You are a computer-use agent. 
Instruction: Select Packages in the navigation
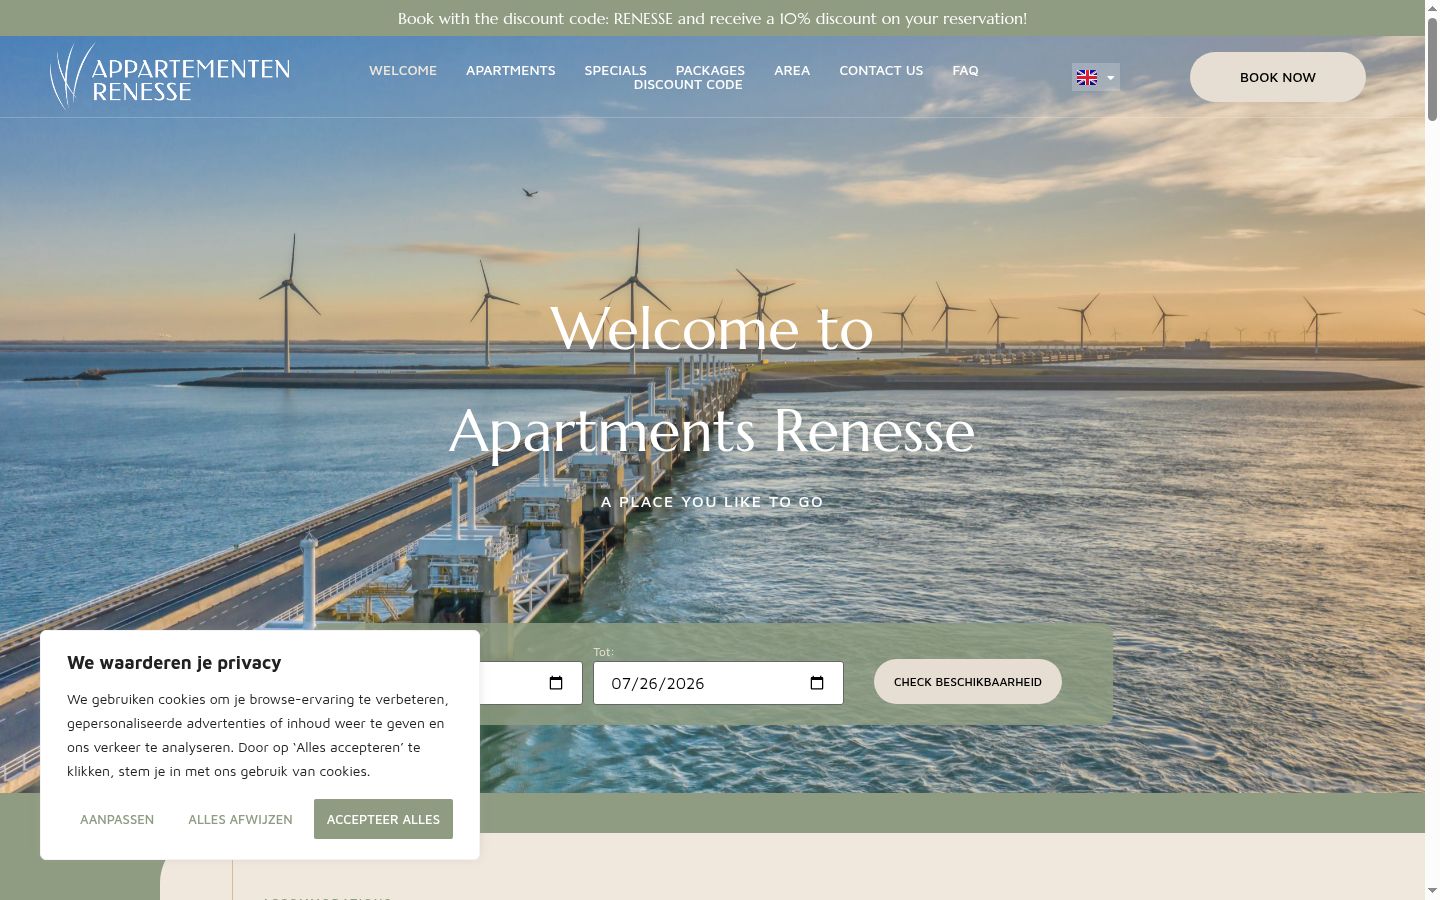tap(710, 70)
